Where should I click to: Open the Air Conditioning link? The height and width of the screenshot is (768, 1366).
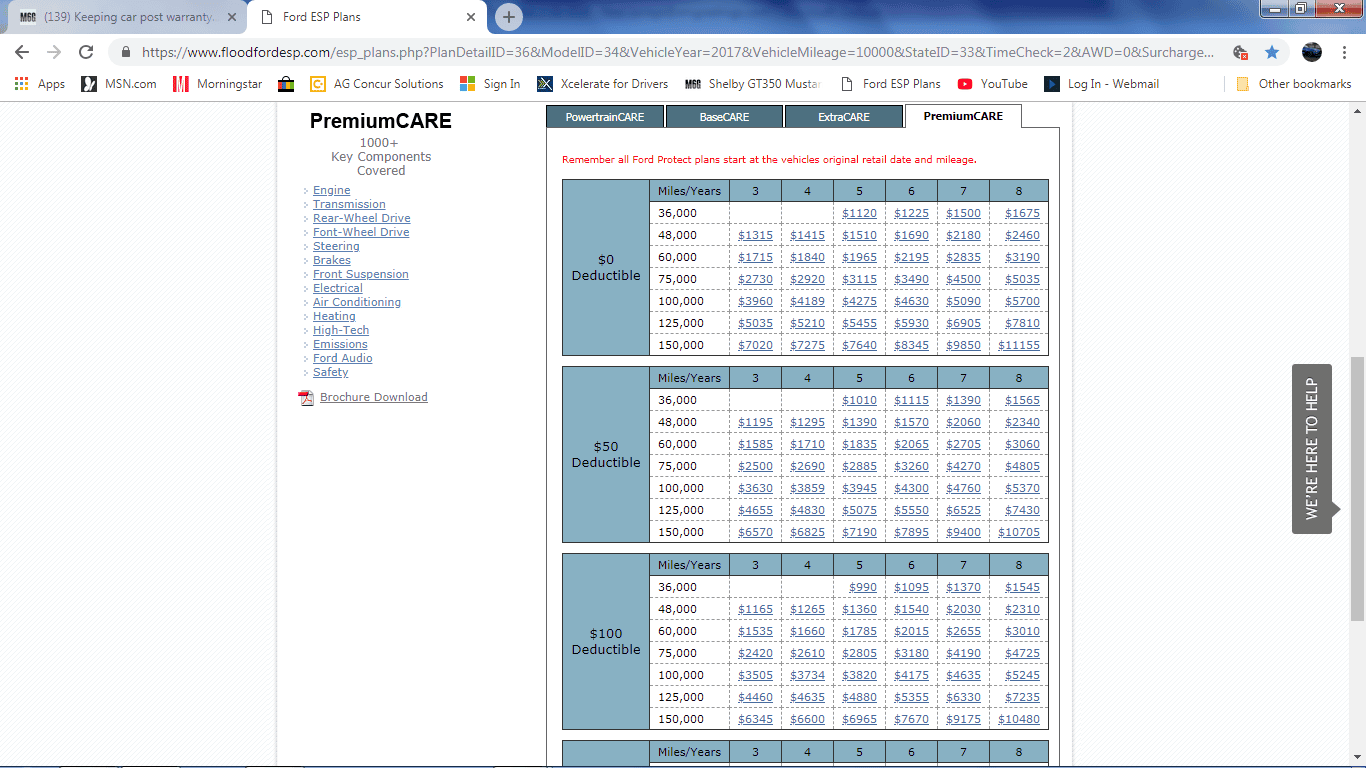(x=357, y=302)
